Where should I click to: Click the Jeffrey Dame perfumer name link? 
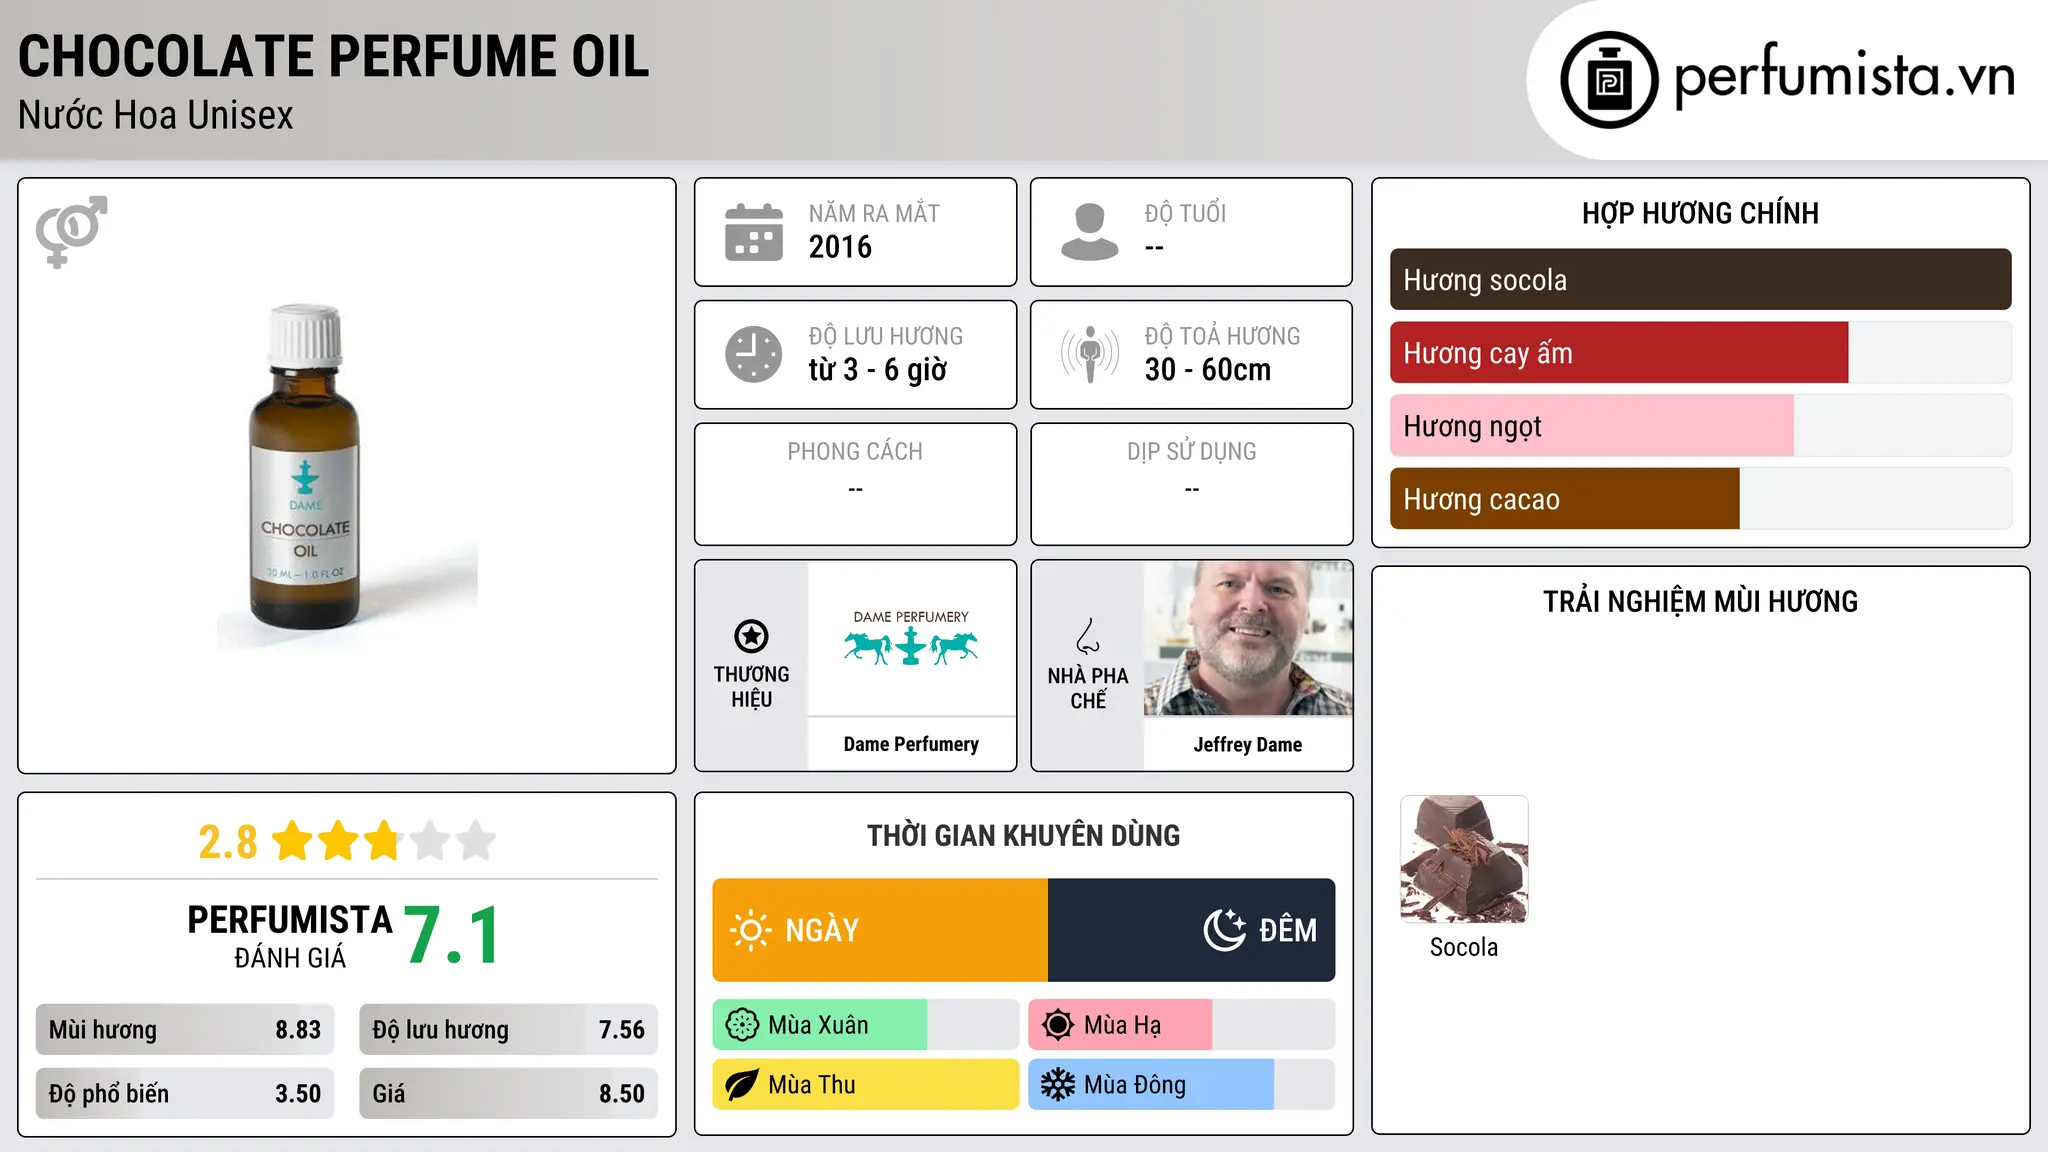tap(1248, 744)
